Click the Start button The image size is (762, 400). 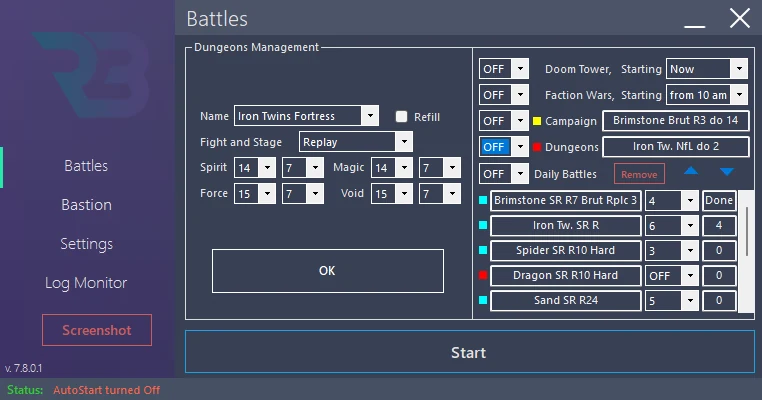469,352
